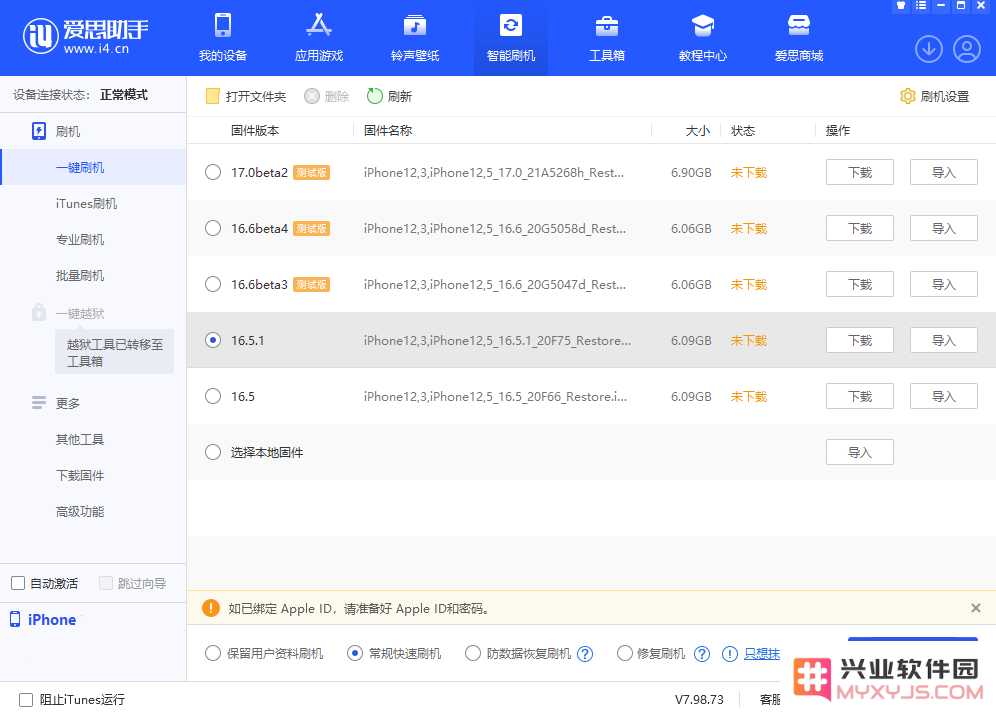Click the 更多 more list icon
996x716 pixels.
pos(39,403)
